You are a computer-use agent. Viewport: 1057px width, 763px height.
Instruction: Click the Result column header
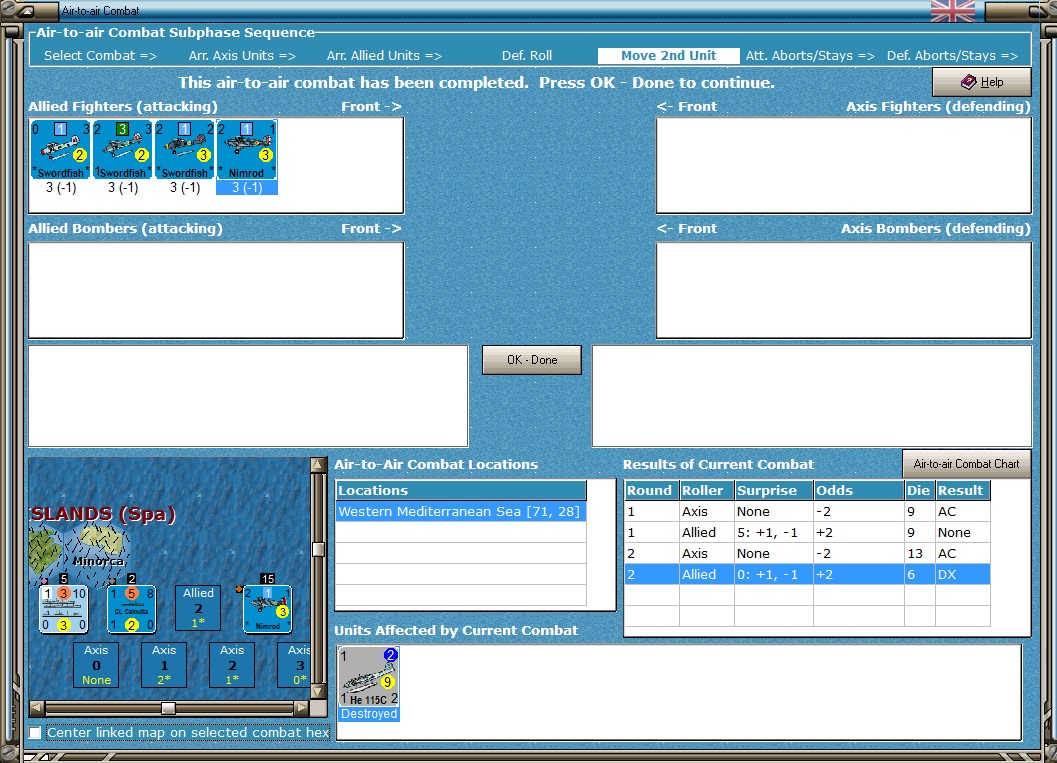pyautogui.click(x=963, y=490)
